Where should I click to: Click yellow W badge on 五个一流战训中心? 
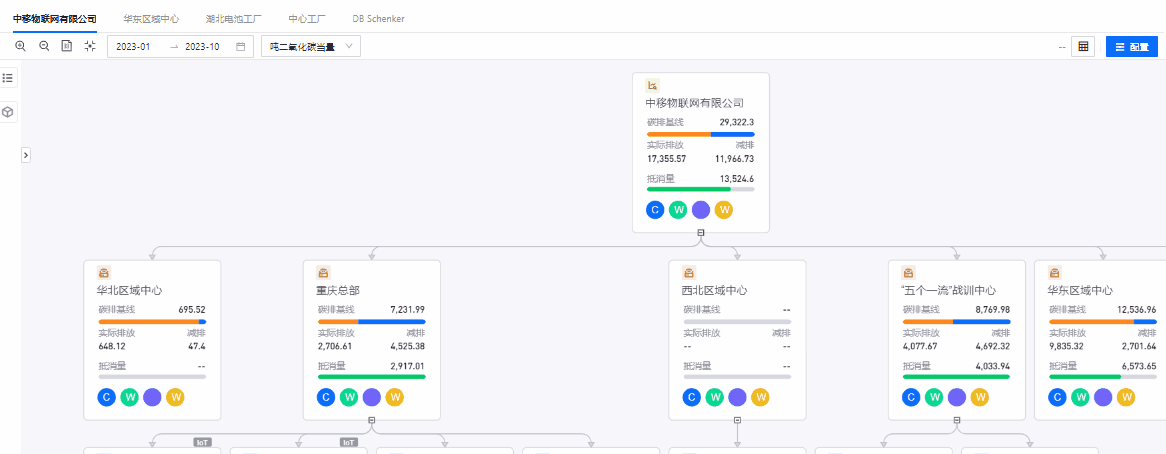(979, 397)
